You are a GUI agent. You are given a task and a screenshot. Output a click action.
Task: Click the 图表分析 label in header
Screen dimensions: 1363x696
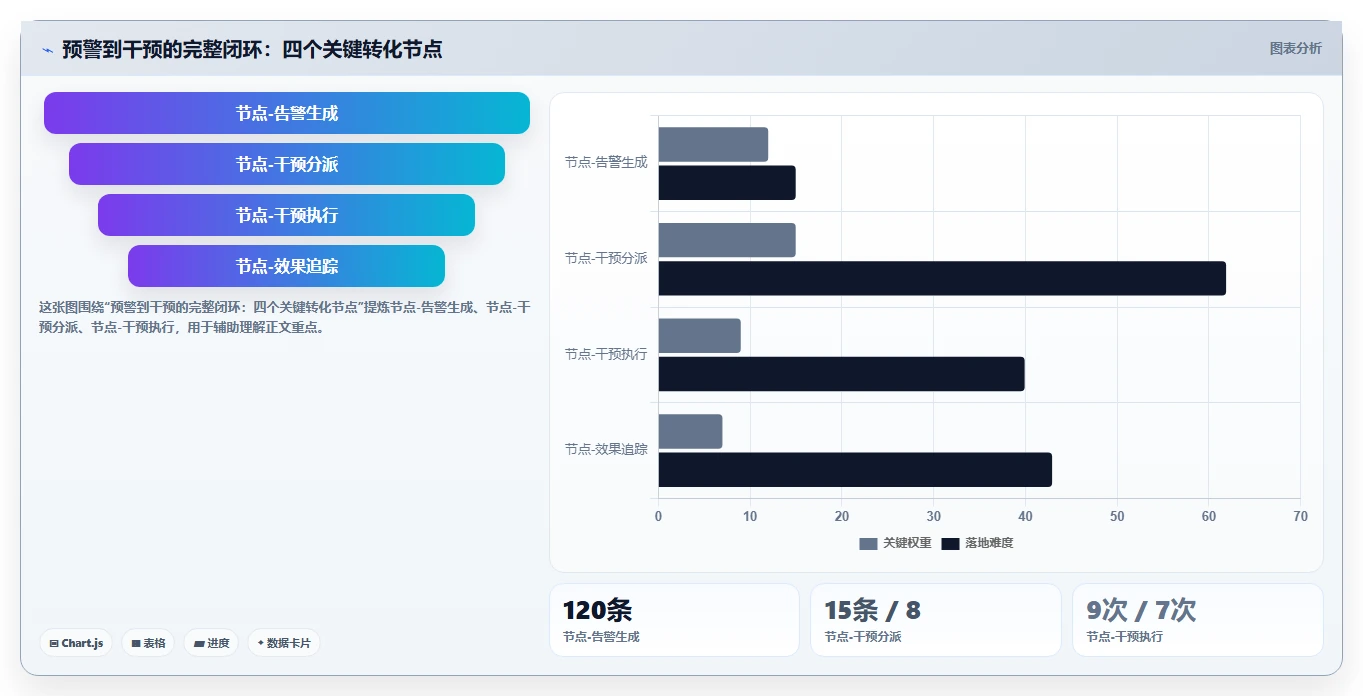tap(1295, 48)
